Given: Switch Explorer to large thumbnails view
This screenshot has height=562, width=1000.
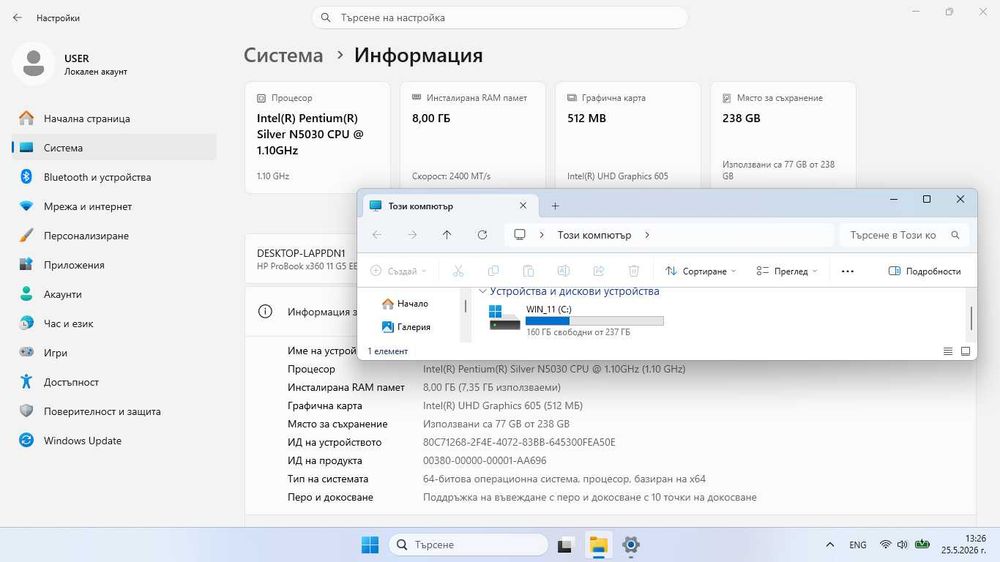Looking at the screenshot, I should (x=966, y=351).
